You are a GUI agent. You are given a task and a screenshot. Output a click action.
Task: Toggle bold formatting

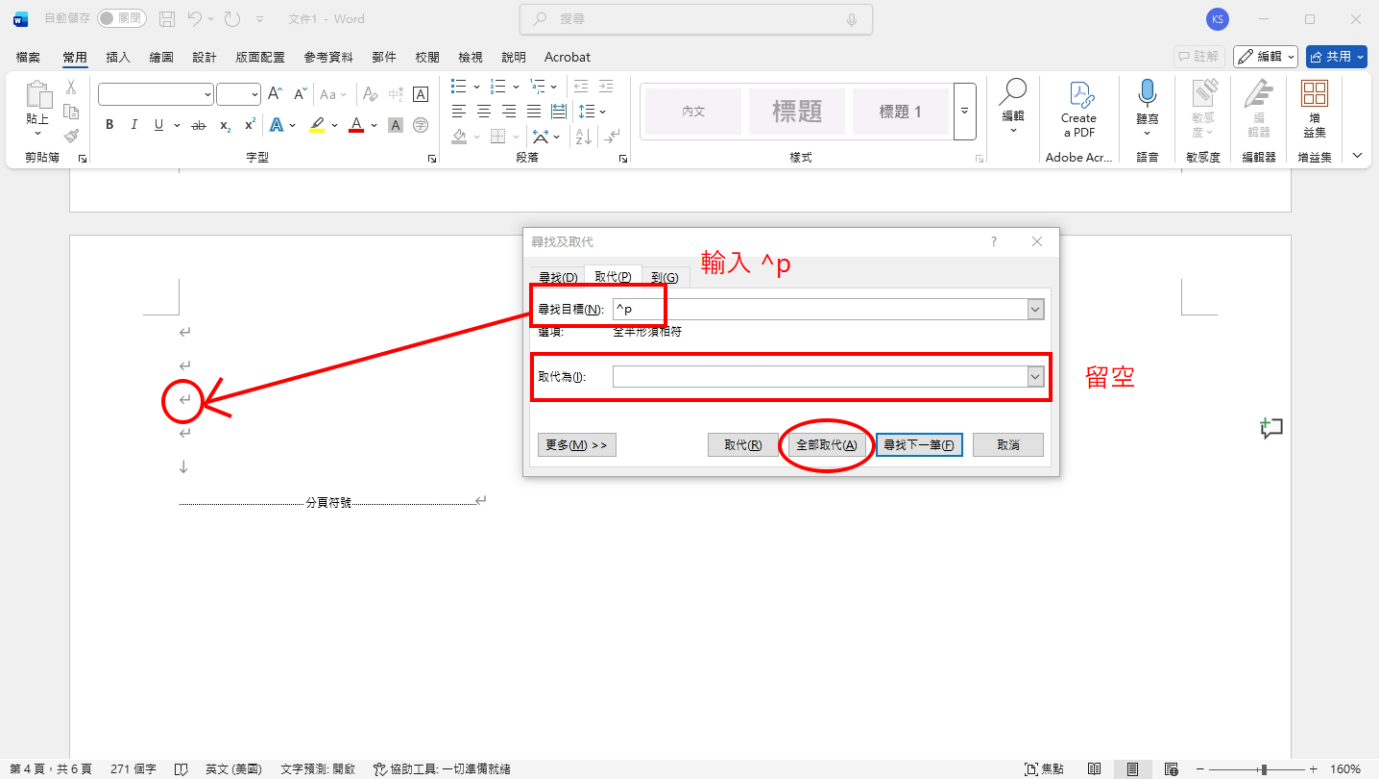click(x=109, y=124)
